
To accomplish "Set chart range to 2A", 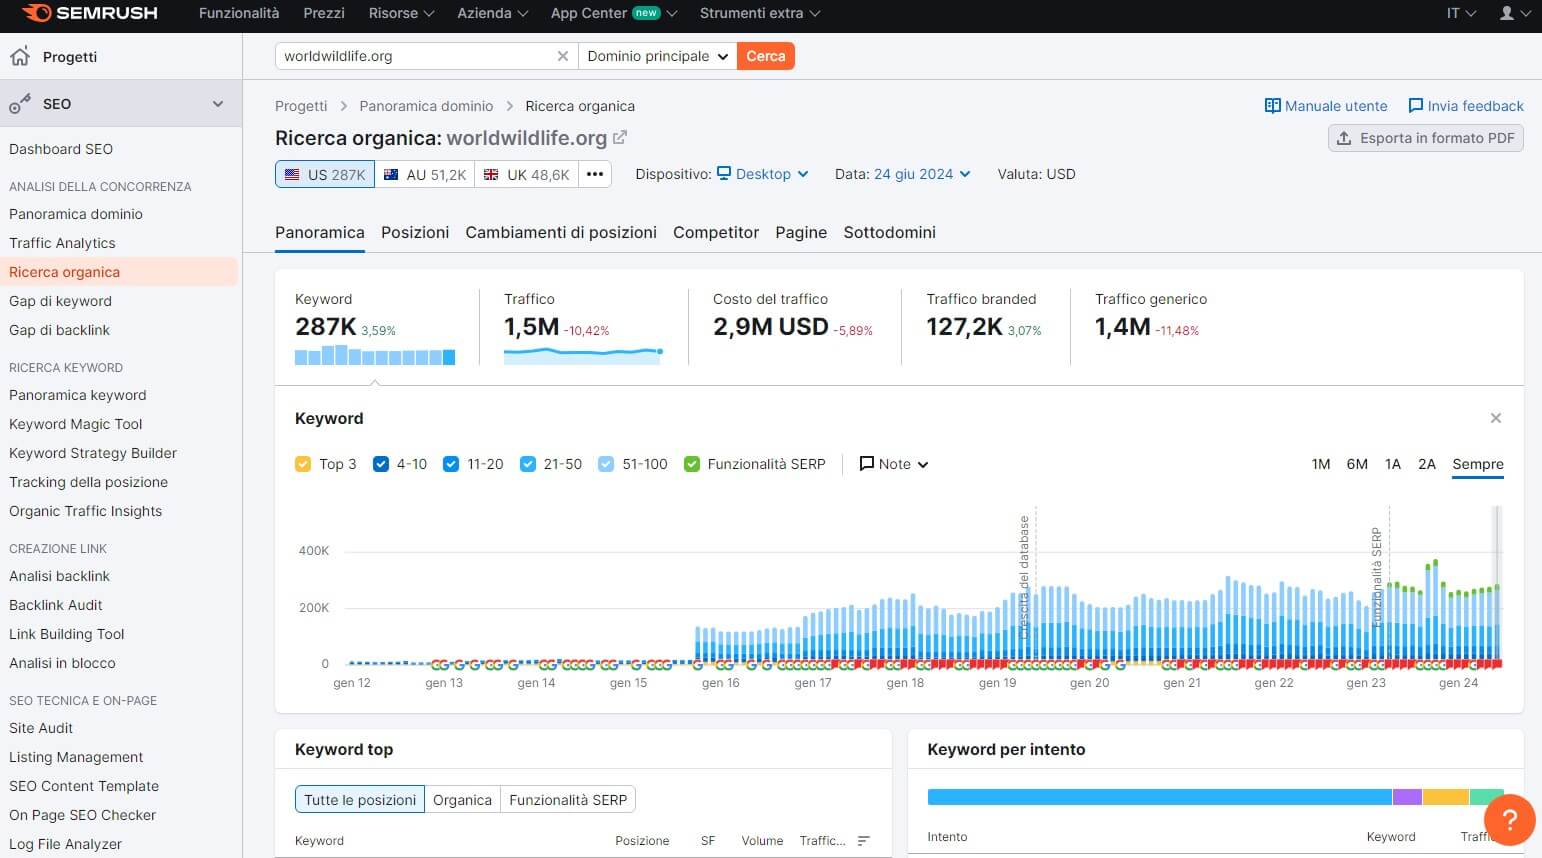I will point(1427,464).
